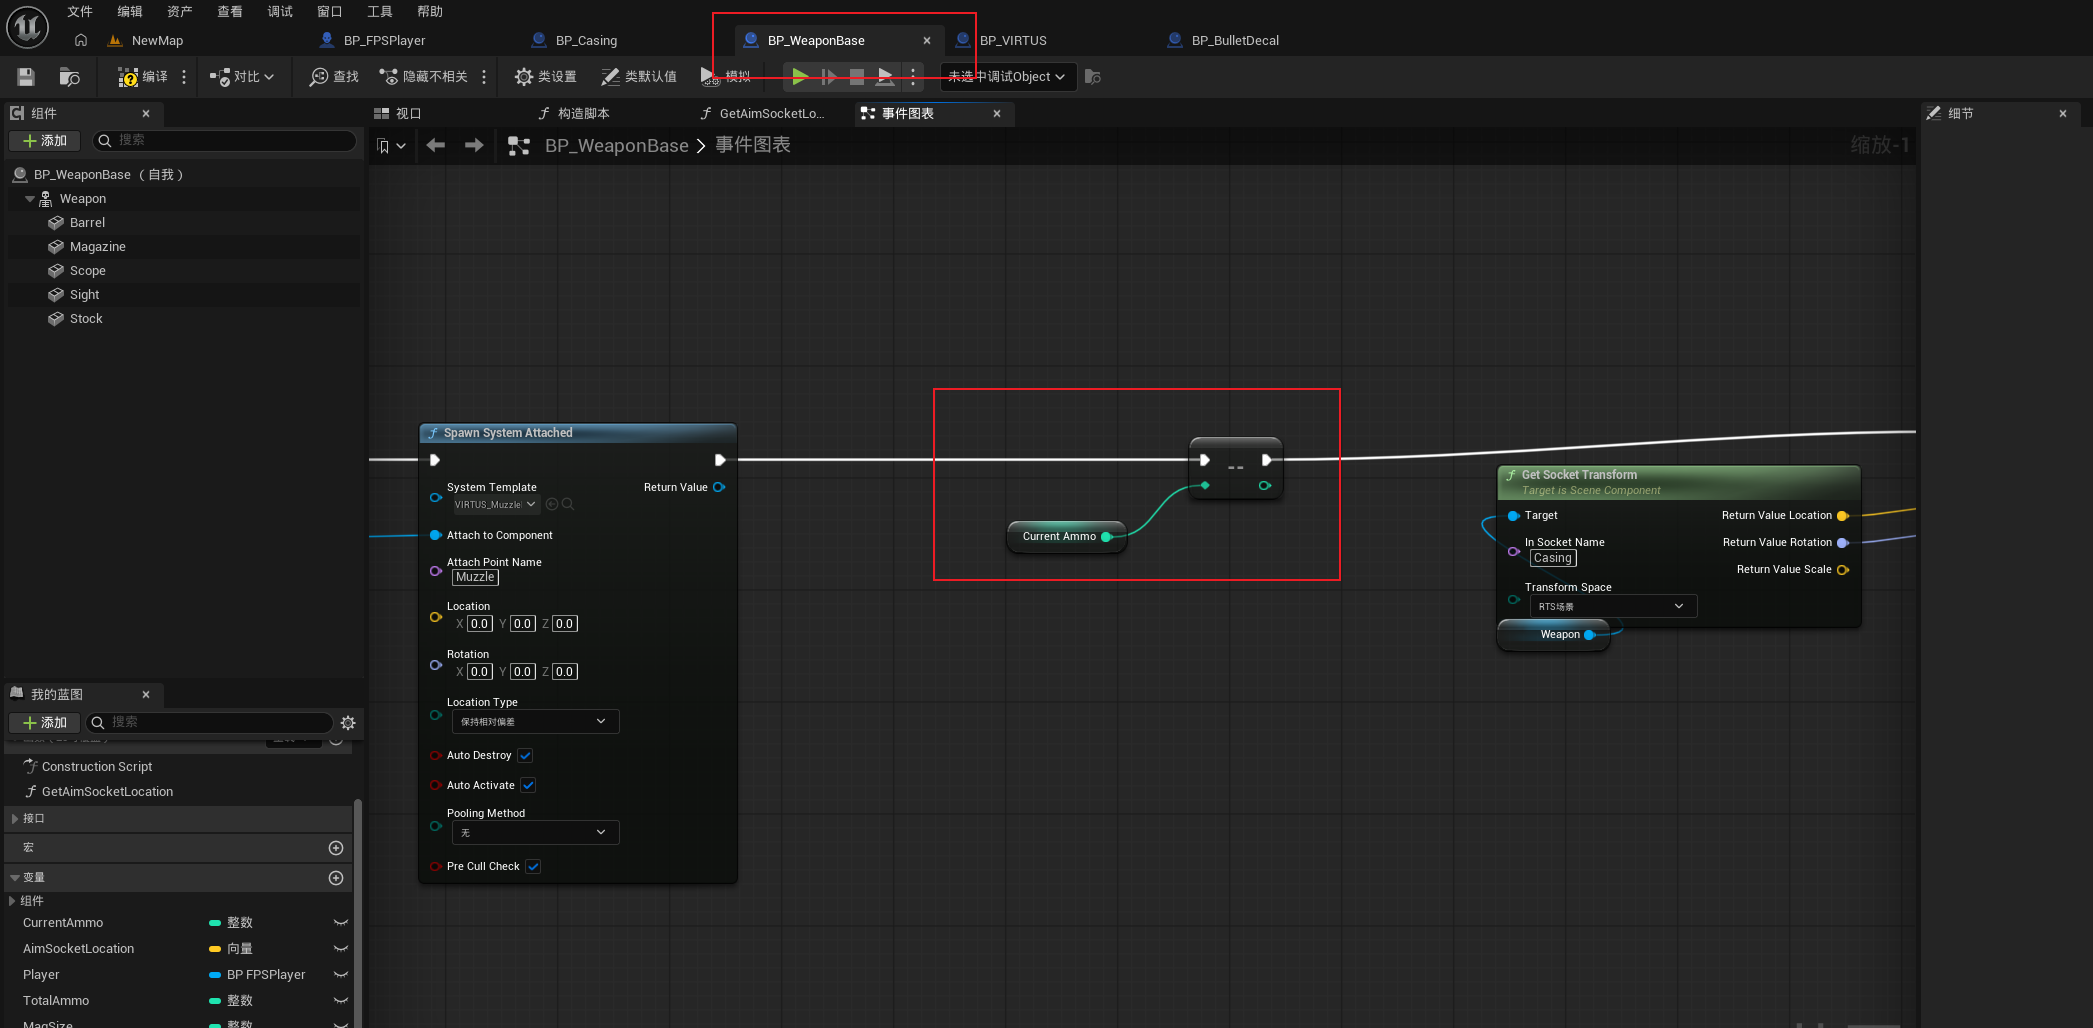Switch to the BP_VIRTUS tab

pyautogui.click(x=1013, y=41)
